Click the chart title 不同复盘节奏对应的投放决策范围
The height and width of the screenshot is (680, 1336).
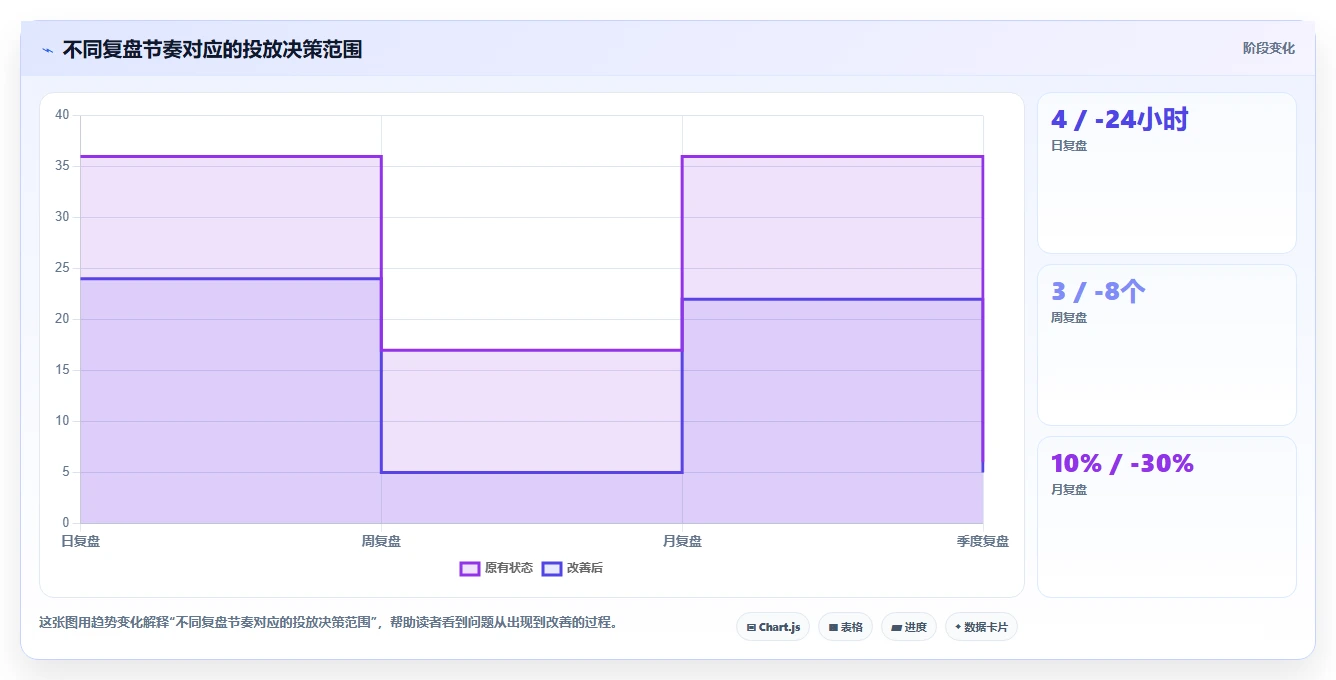(x=212, y=49)
